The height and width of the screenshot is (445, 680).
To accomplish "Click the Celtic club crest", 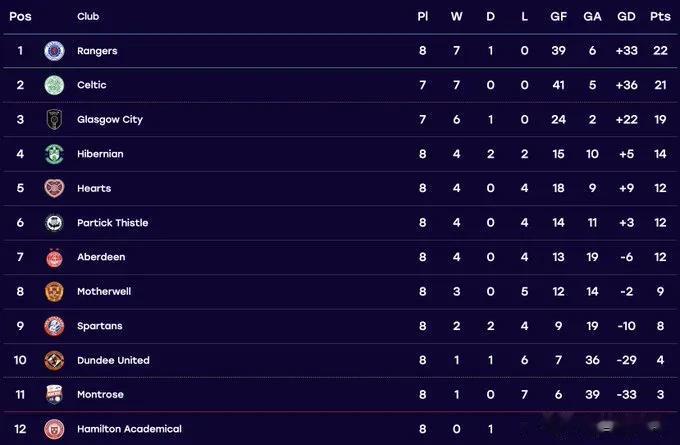I will pos(54,85).
